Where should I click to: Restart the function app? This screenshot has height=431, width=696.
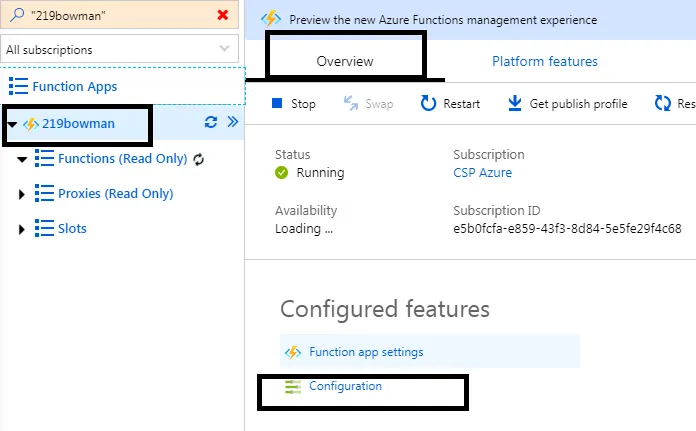[x=461, y=104]
